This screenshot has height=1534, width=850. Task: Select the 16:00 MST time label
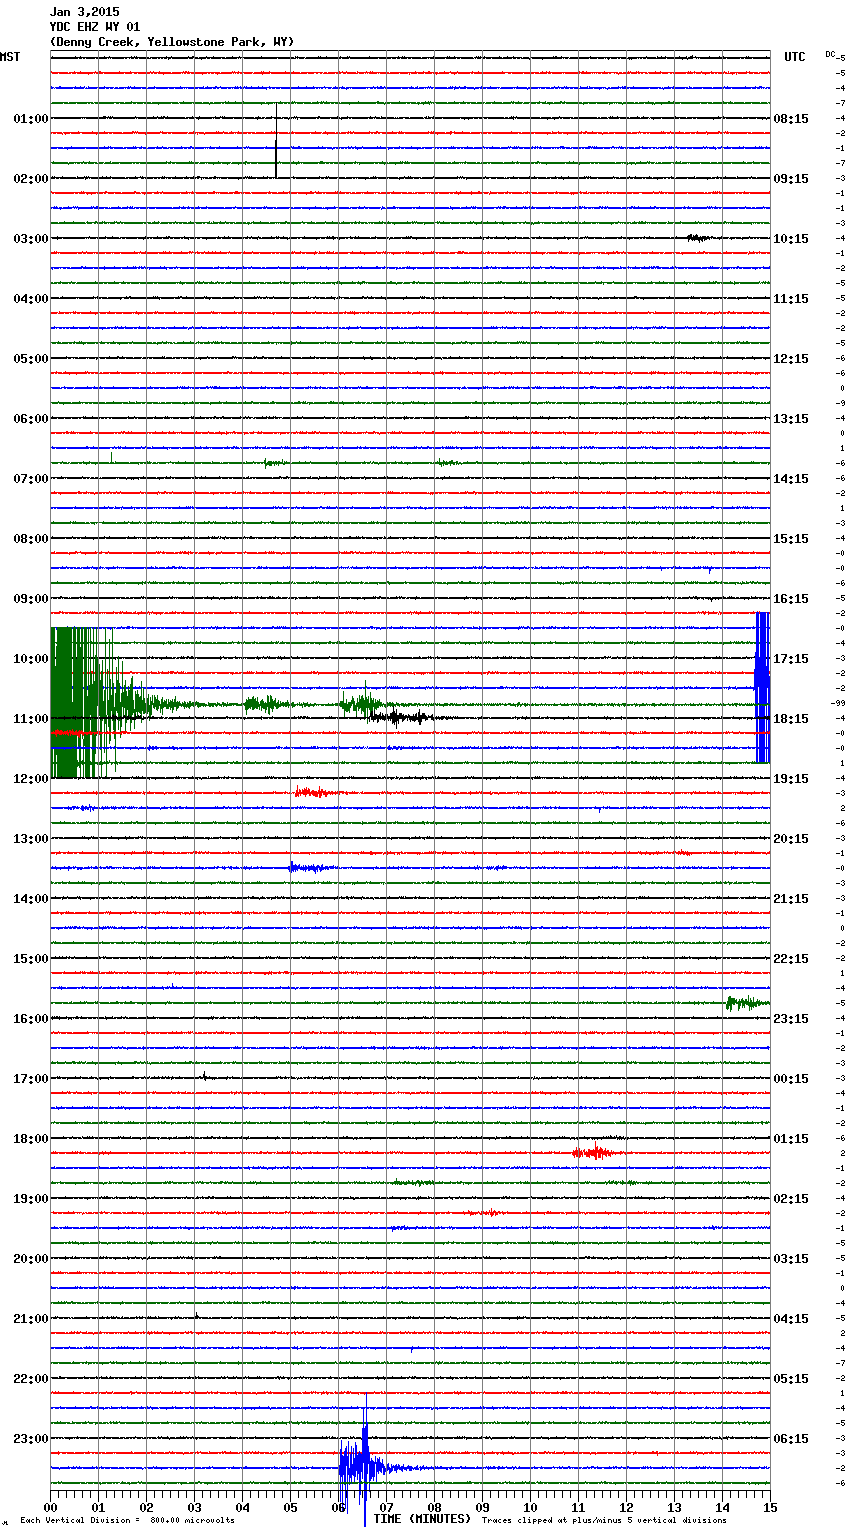[x=30, y=1019]
